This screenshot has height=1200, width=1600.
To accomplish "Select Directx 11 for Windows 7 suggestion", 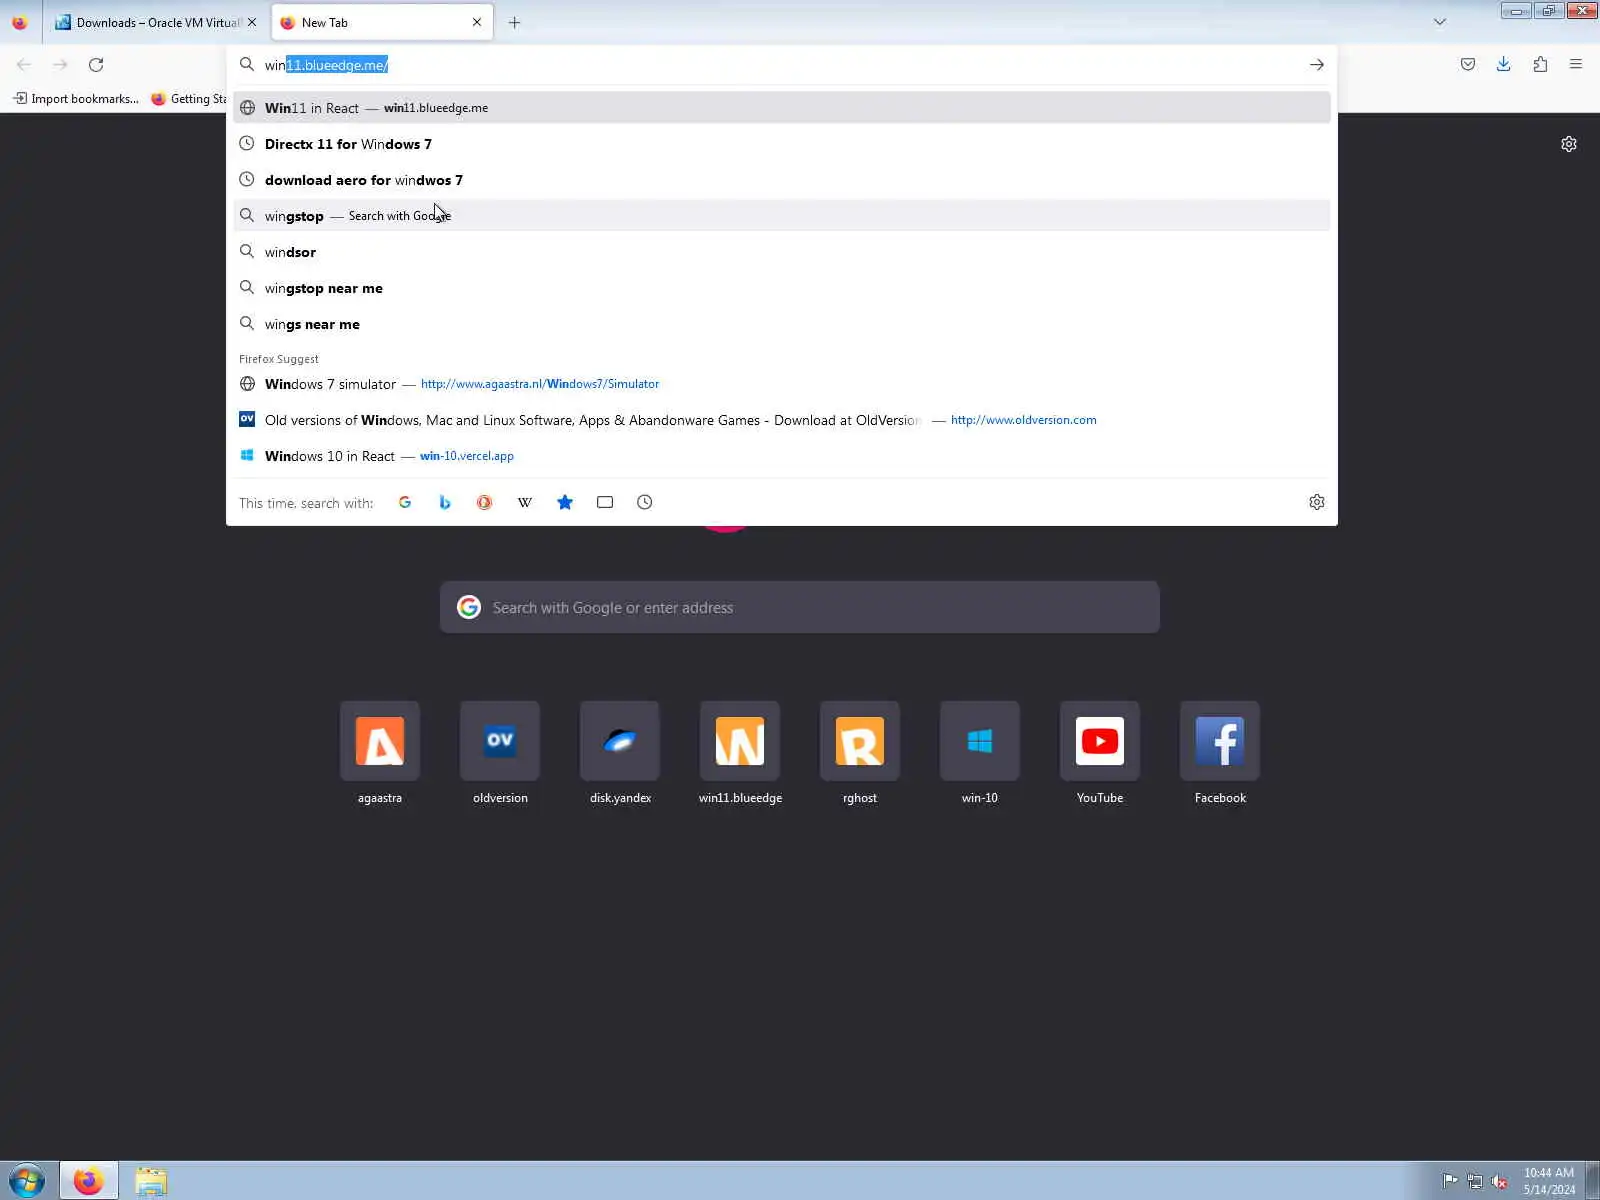I will click(782, 144).
